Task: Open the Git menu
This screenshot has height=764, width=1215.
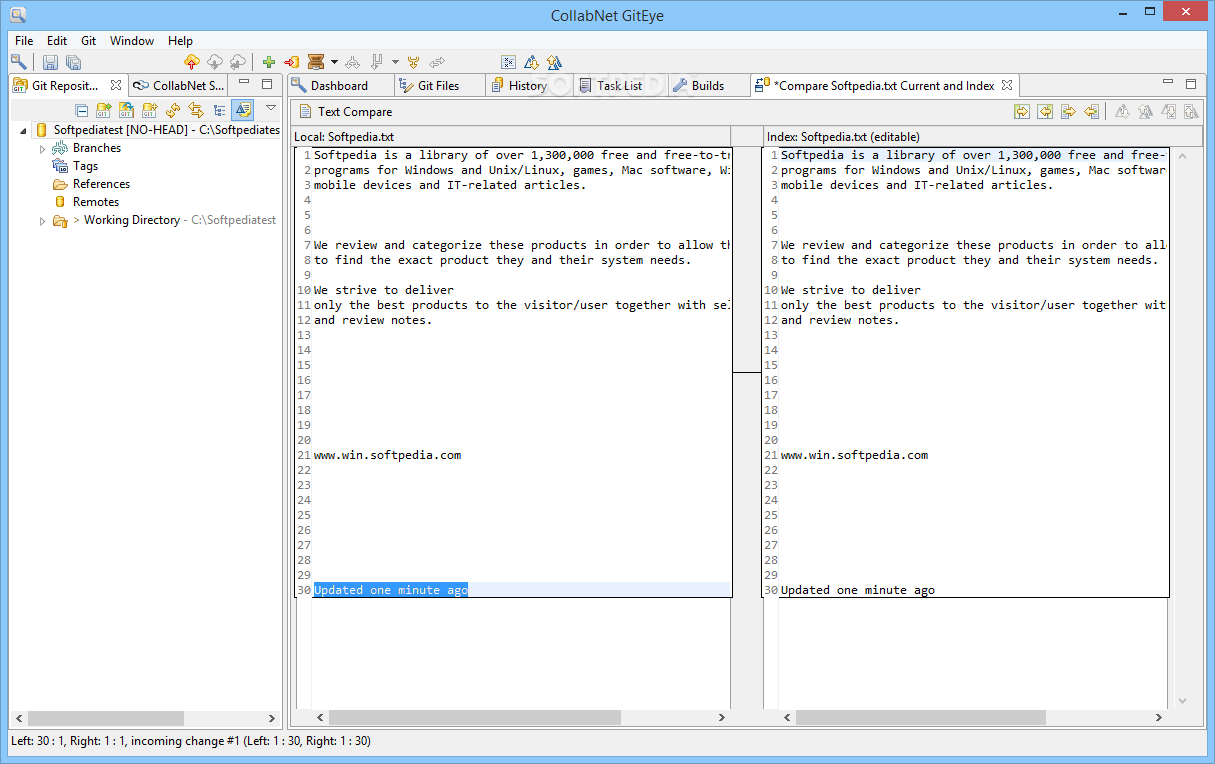Action: click(x=89, y=41)
